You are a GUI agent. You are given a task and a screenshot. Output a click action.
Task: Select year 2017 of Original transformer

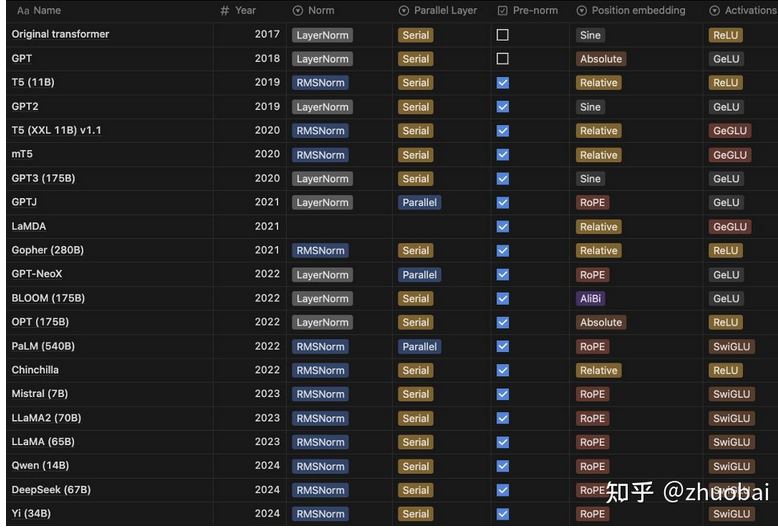tap(267, 34)
